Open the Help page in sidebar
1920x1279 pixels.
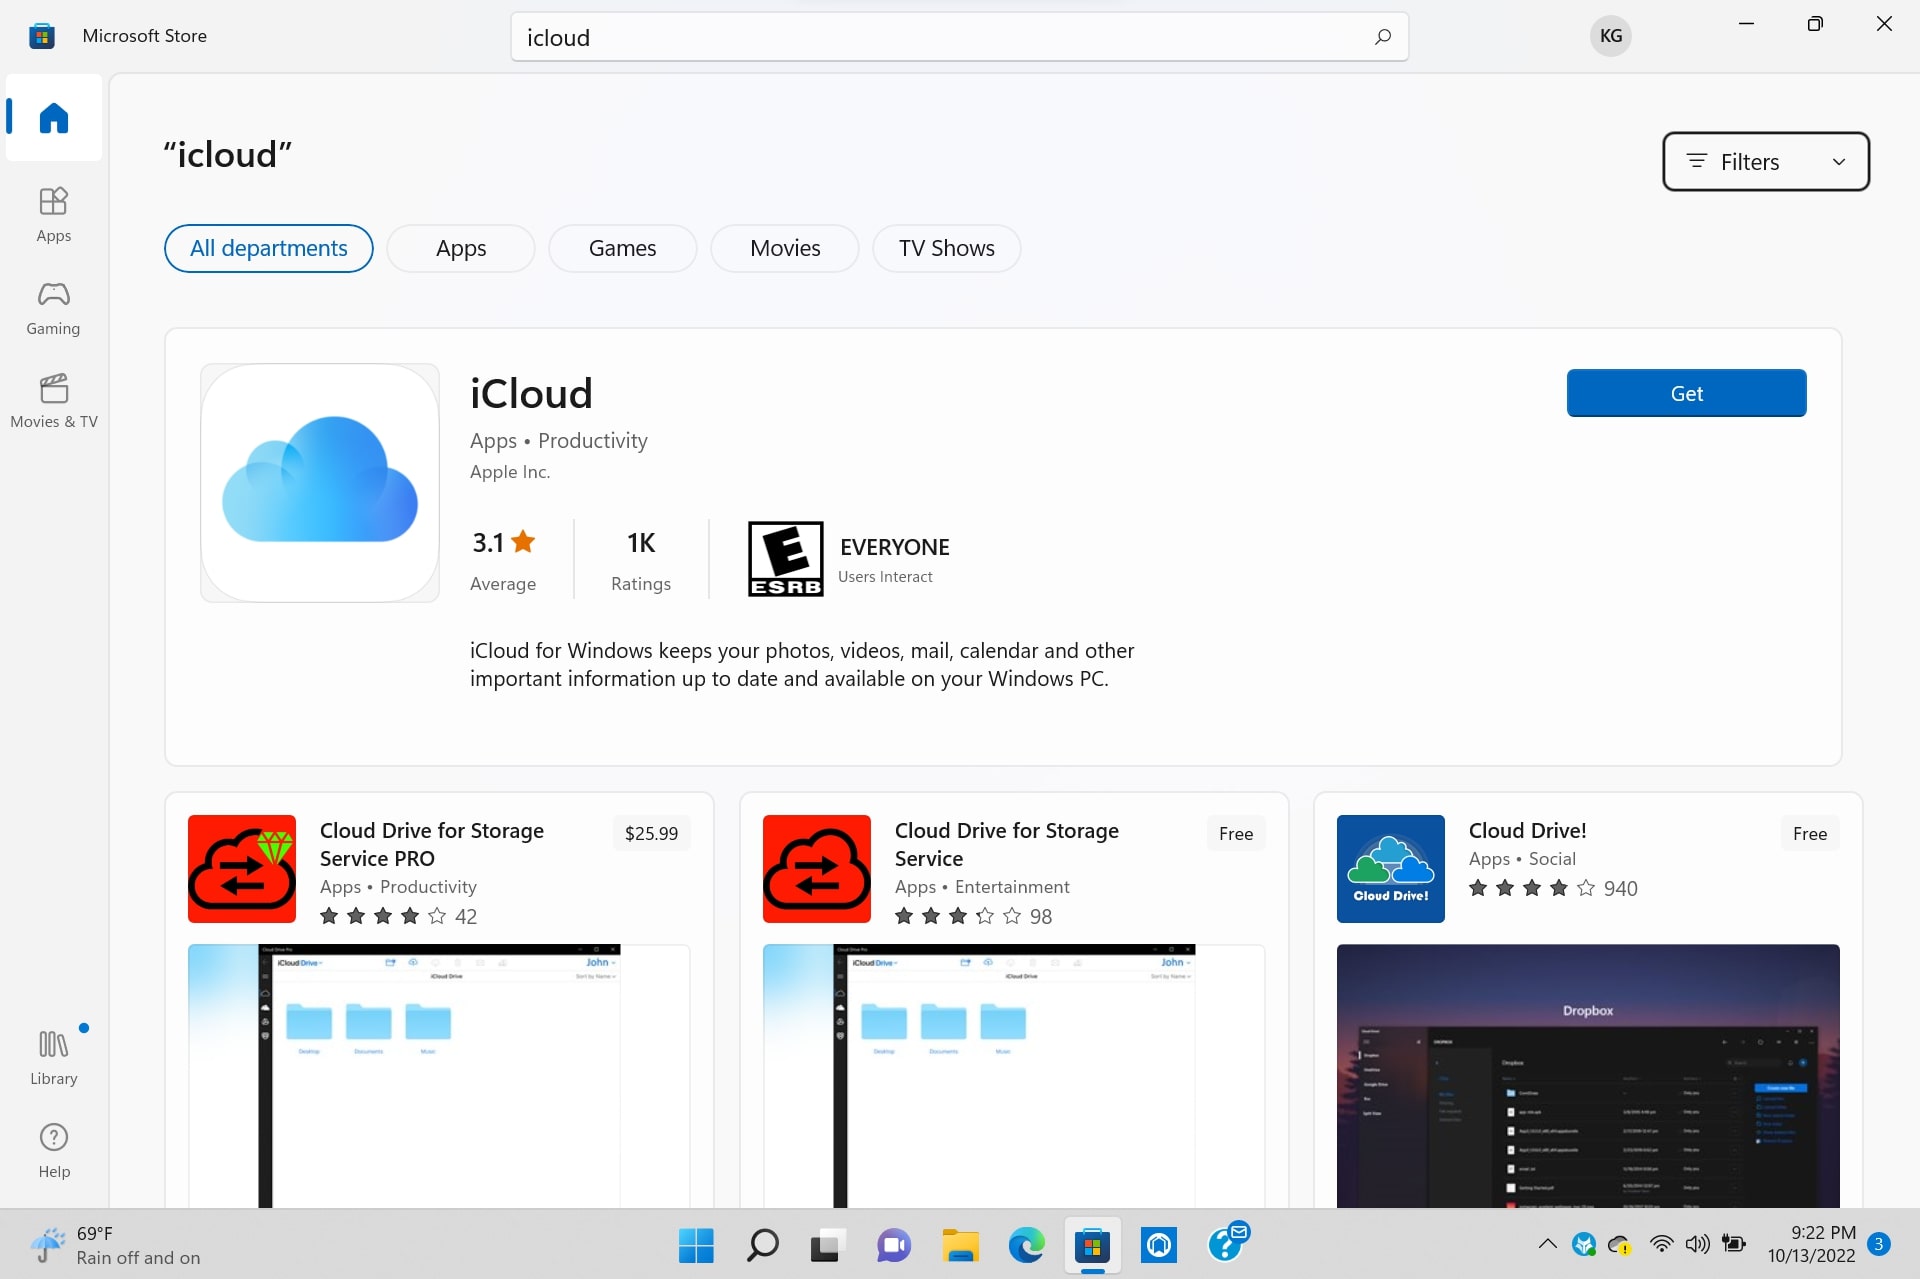tap(54, 1150)
